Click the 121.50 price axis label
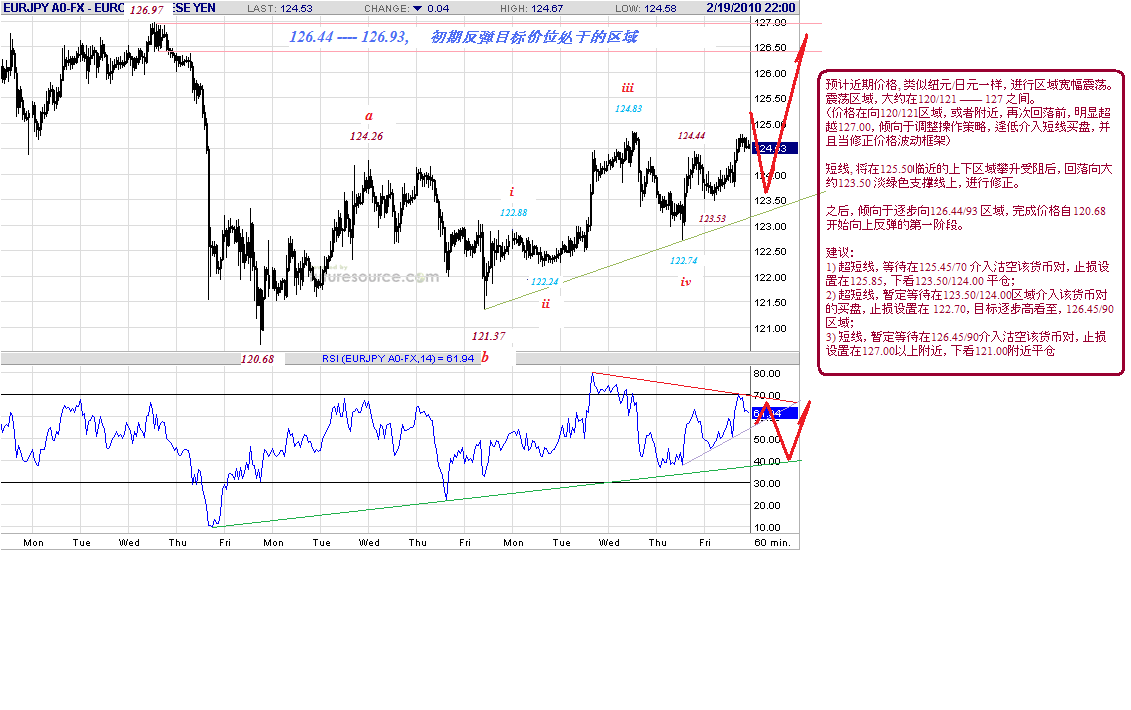The image size is (1131, 710). pos(770,303)
